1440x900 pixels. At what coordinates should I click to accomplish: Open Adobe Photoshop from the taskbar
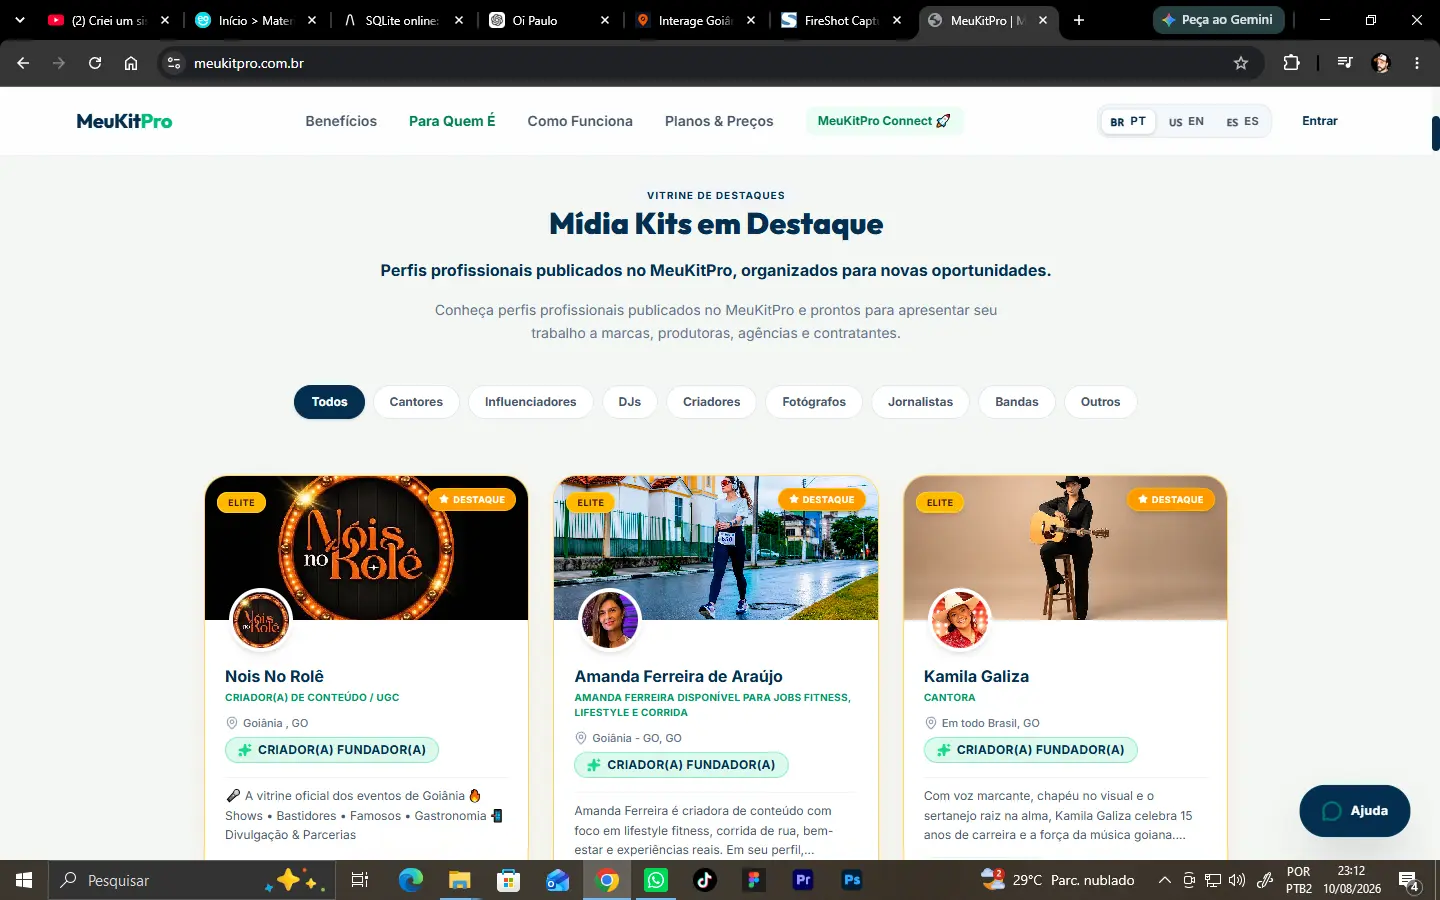tap(852, 880)
